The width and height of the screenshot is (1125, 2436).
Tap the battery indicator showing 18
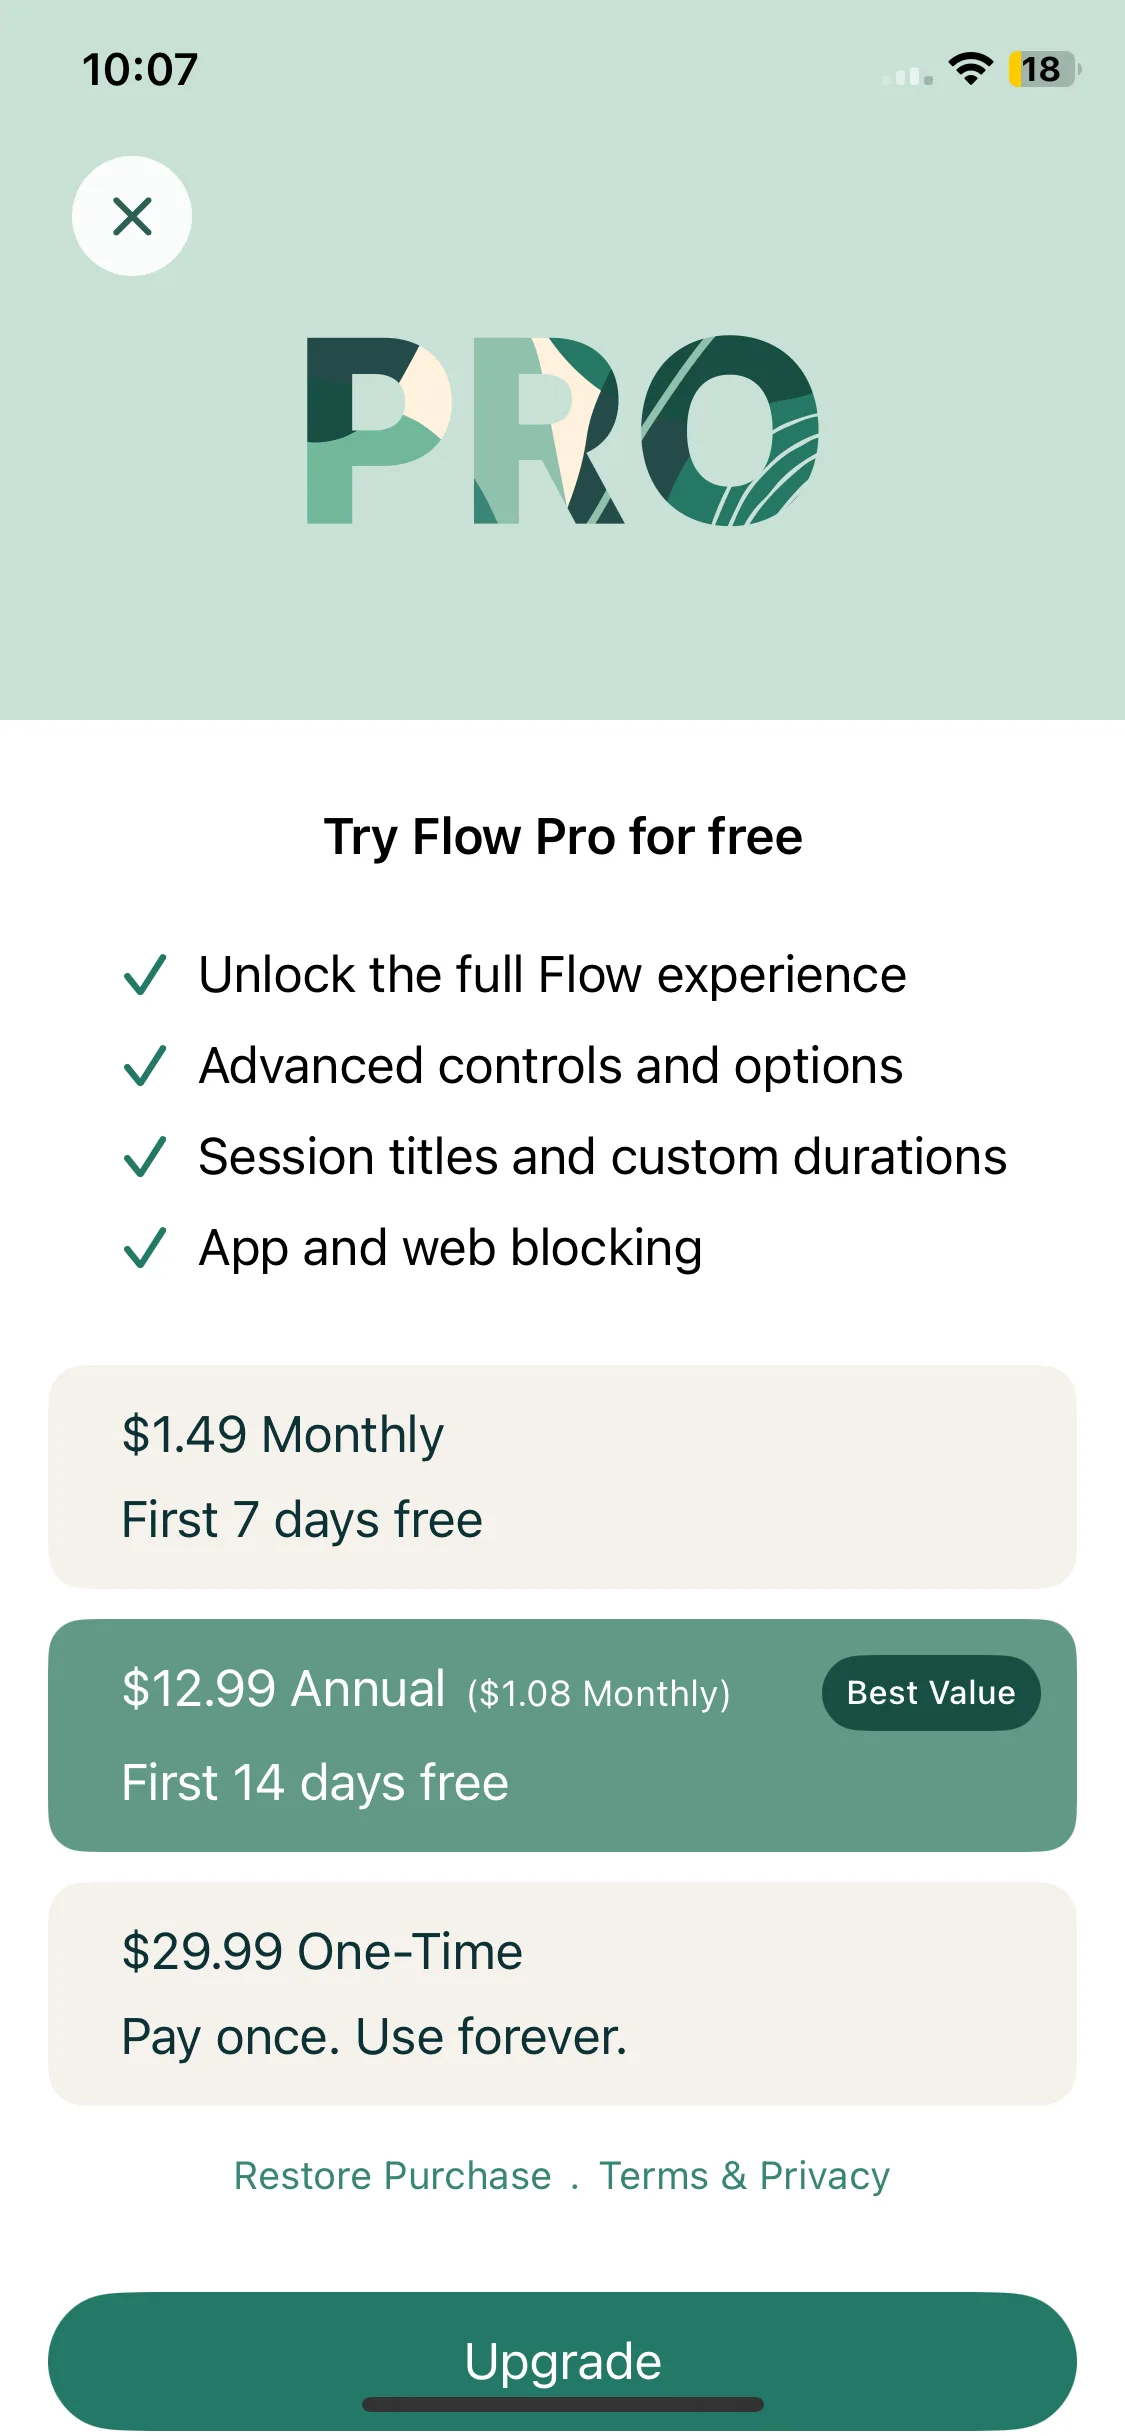(1045, 69)
